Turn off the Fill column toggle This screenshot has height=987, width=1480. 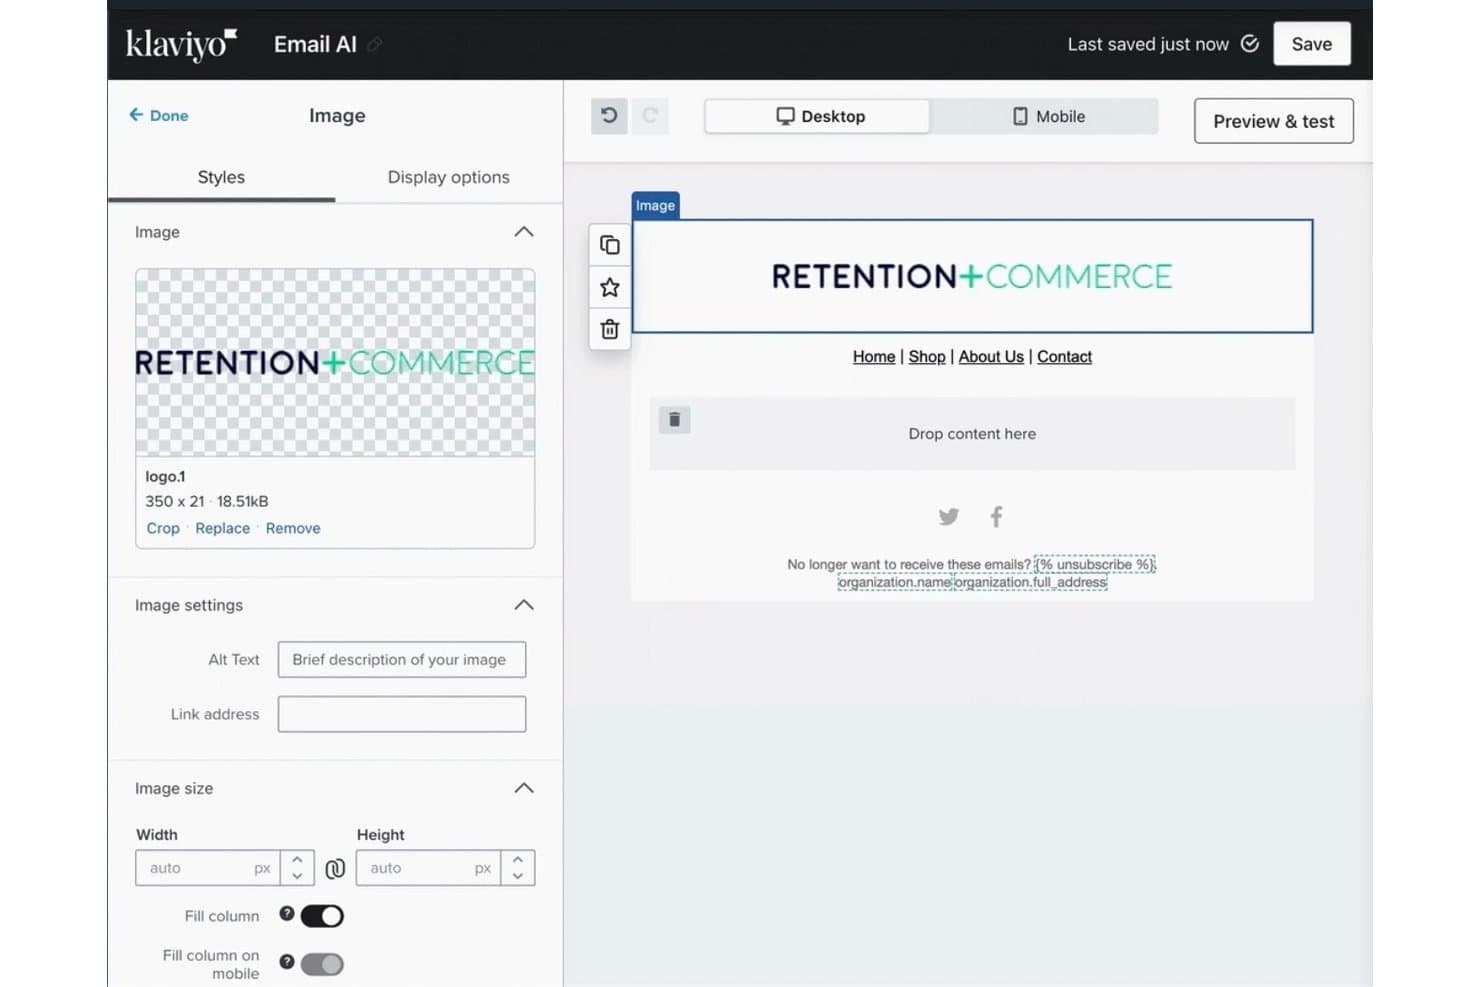[322, 916]
